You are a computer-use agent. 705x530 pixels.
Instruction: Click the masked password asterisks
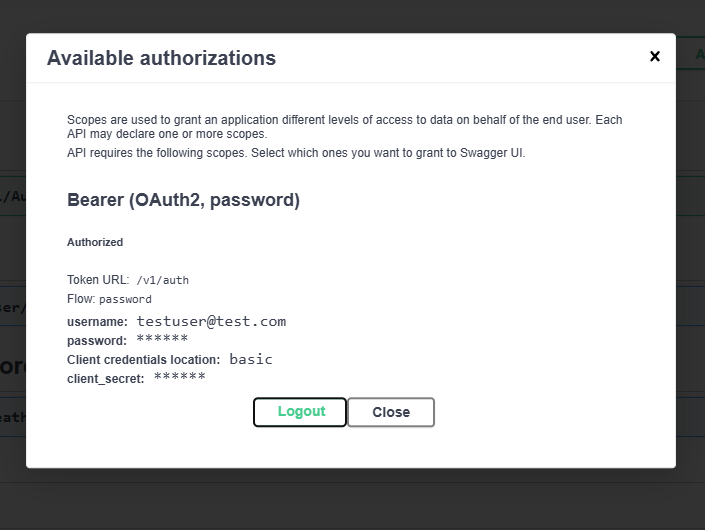[162, 339]
